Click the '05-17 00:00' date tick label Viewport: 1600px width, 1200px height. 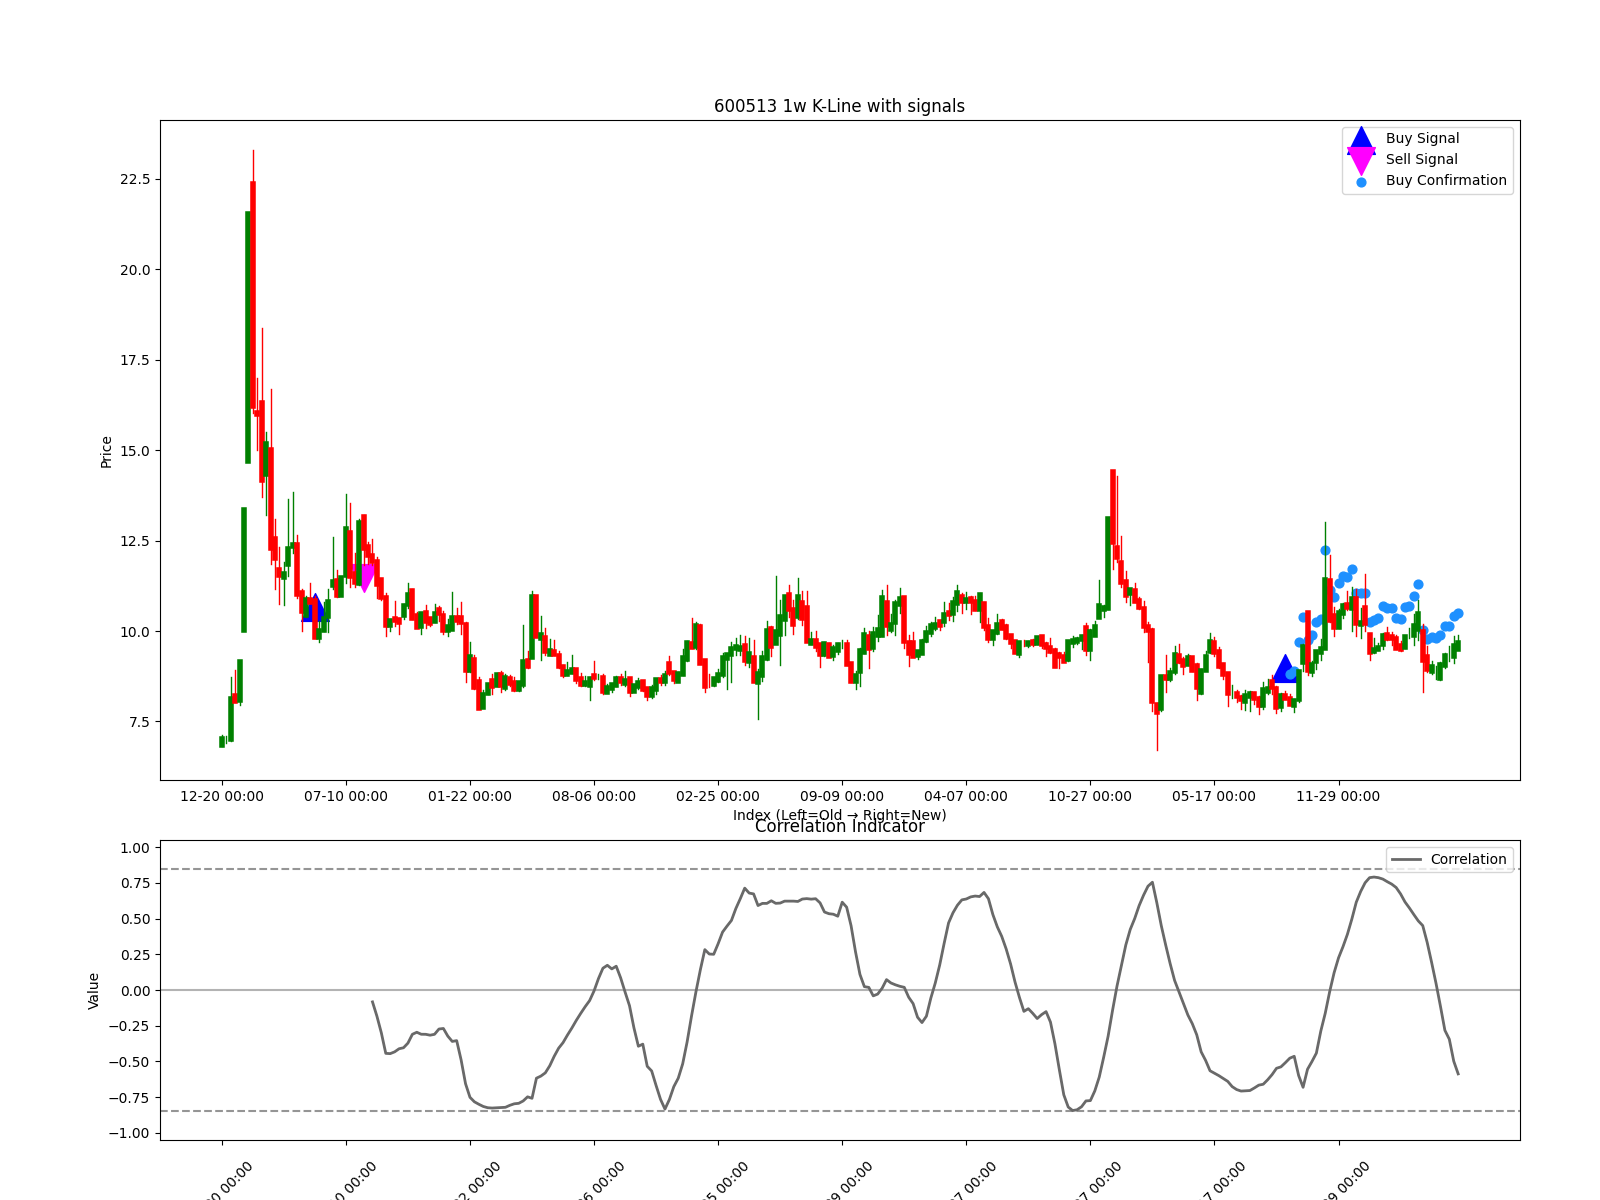(x=1214, y=797)
